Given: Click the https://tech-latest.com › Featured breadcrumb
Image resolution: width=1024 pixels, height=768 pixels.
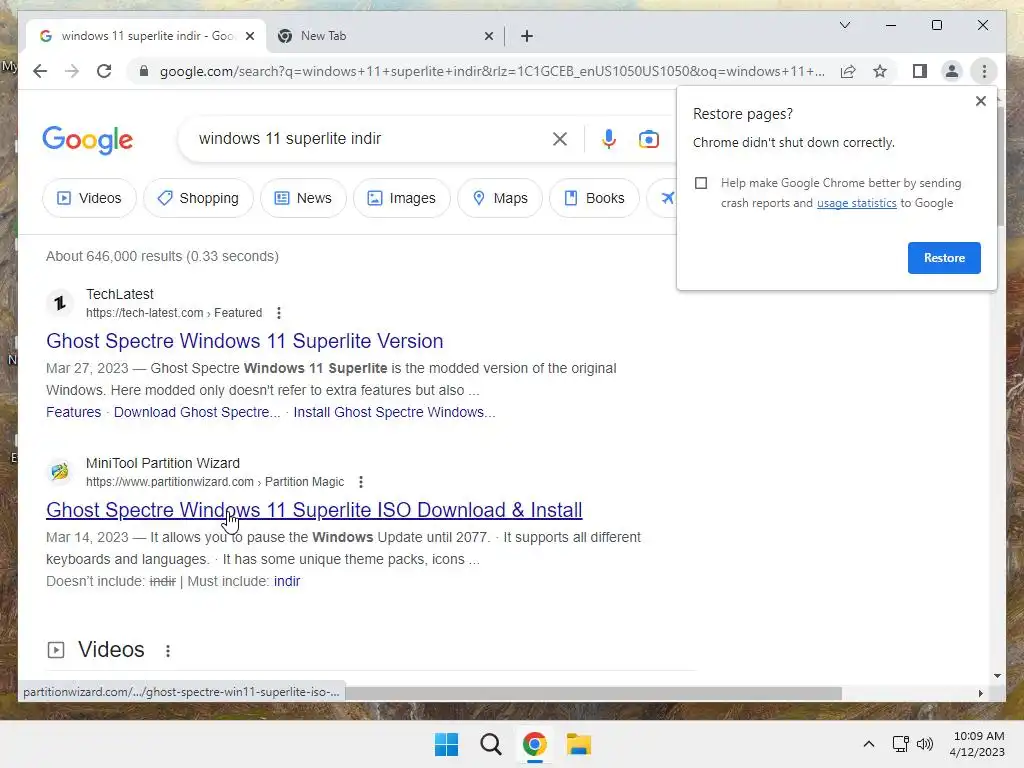Looking at the screenshot, I should click(174, 313).
